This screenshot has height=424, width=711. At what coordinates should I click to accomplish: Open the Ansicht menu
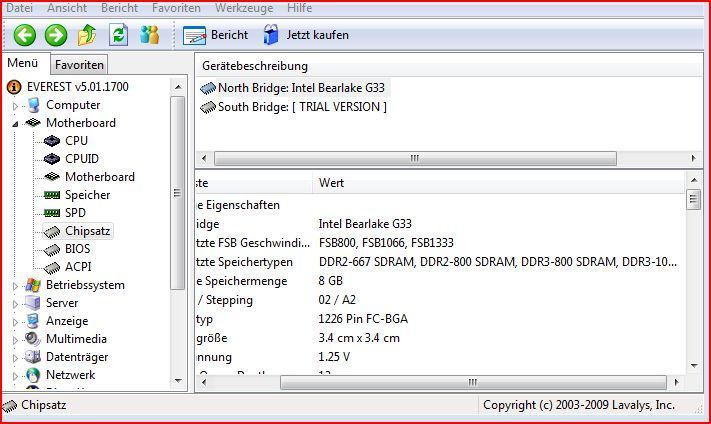(x=67, y=8)
